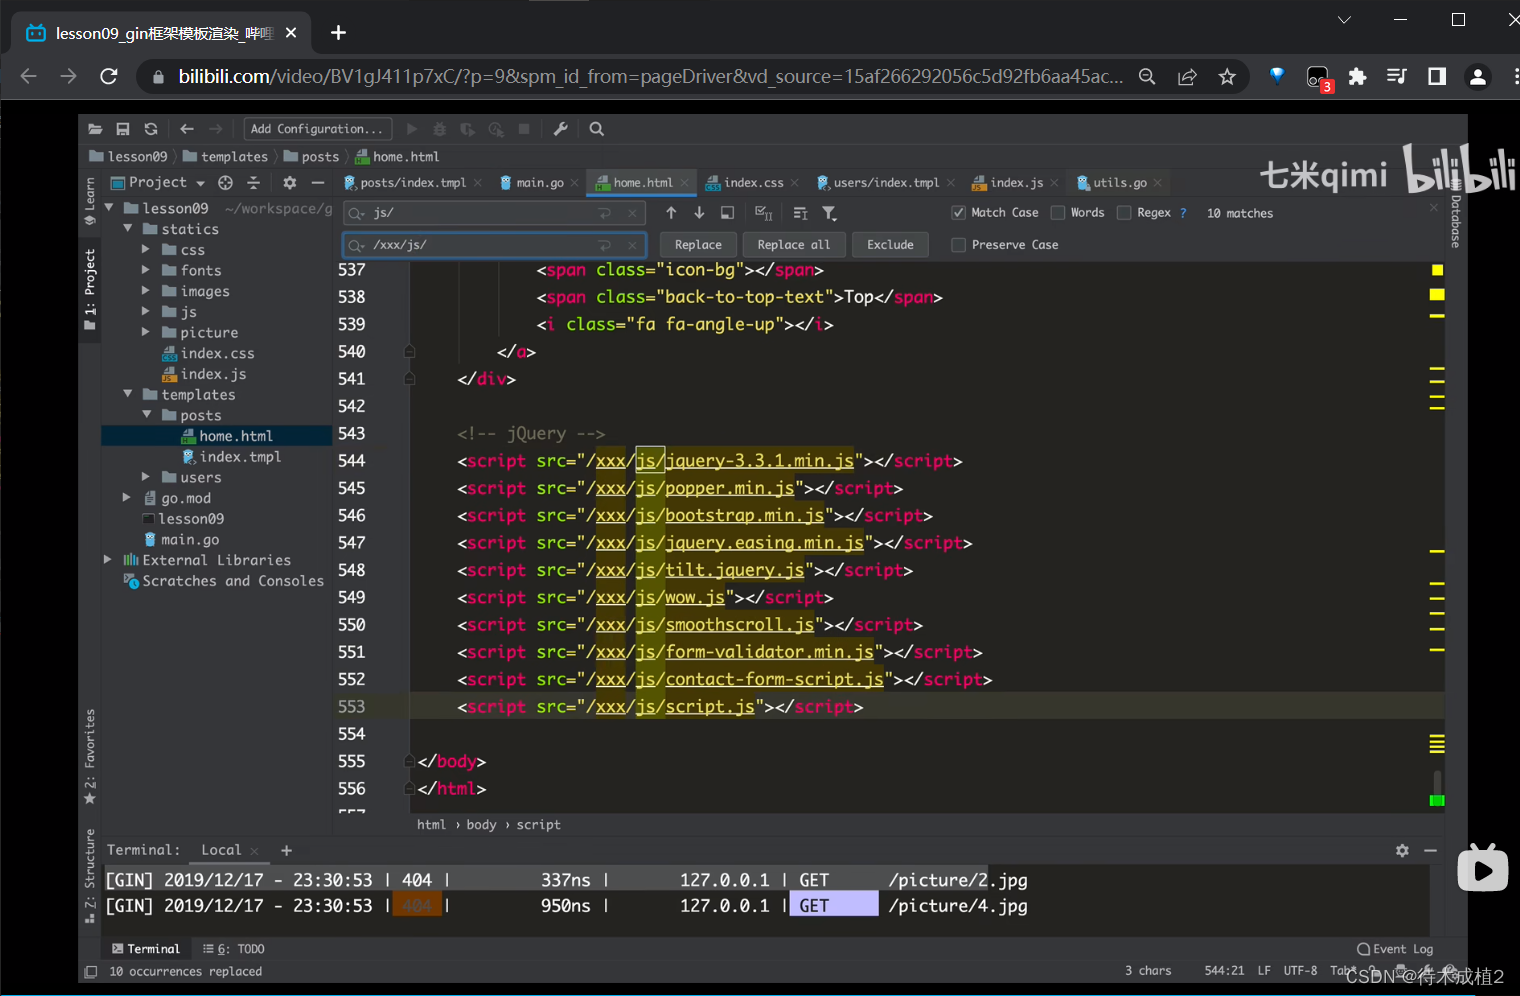Click the Synchronize refresh icon in toolbar

pyautogui.click(x=151, y=129)
